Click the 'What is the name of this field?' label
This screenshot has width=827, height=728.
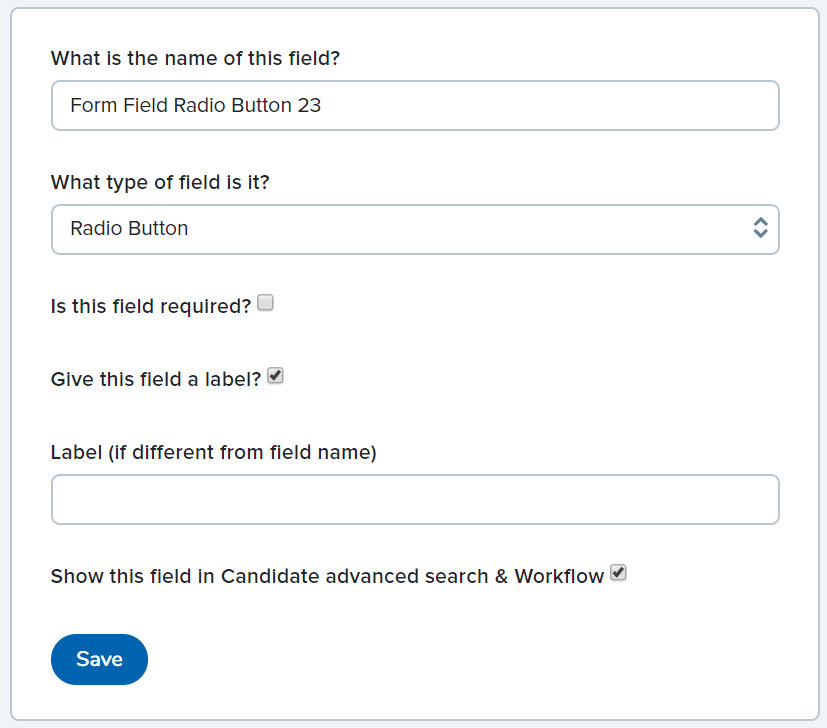(x=195, y=58)
